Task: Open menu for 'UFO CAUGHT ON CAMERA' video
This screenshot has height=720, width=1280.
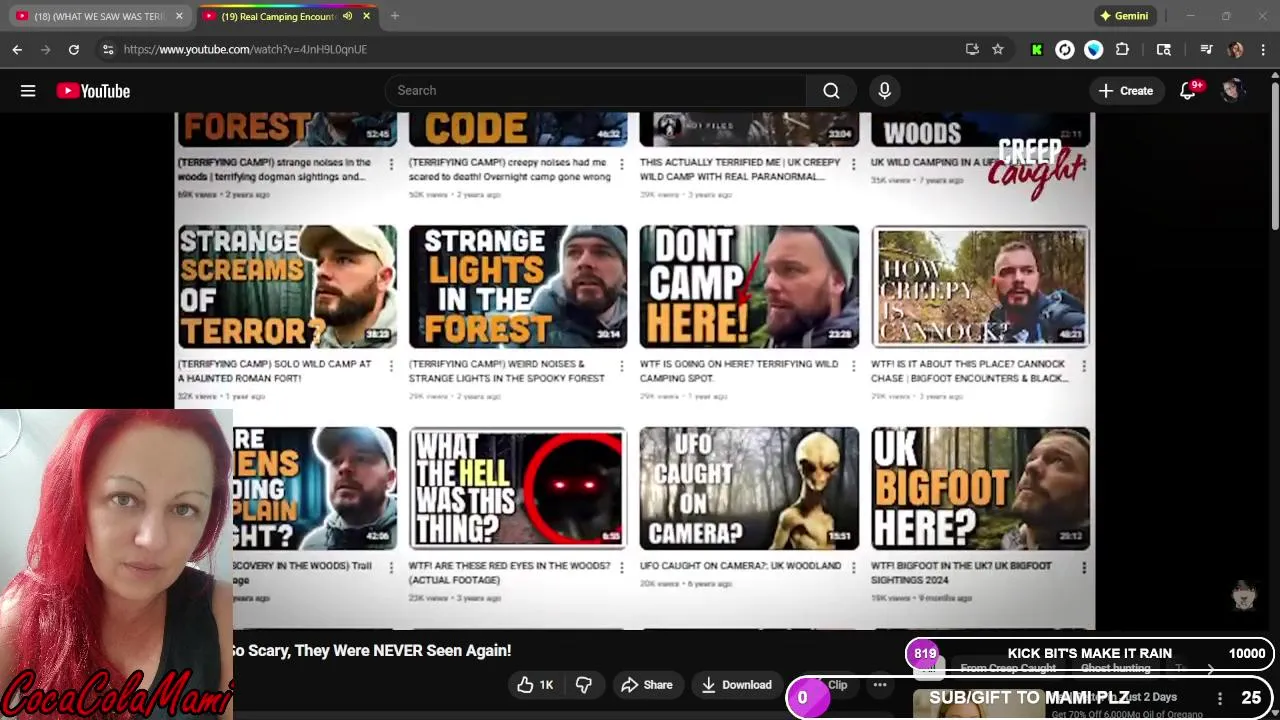Action: click(853, 568)
